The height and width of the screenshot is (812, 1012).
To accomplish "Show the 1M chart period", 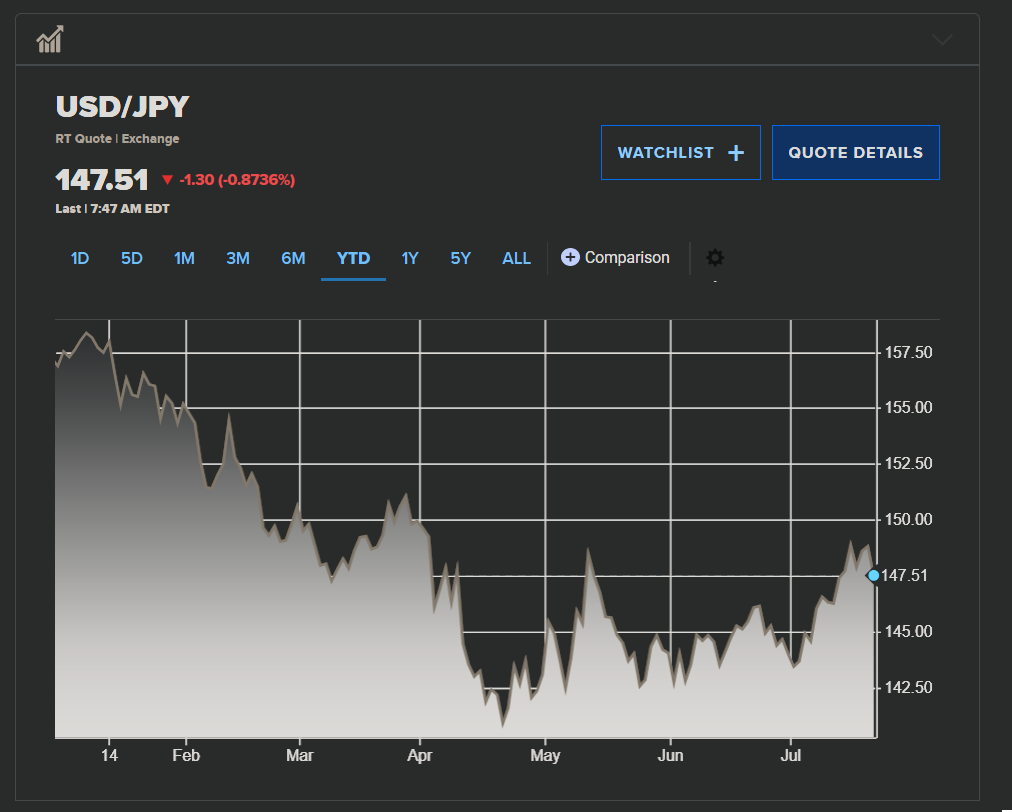I will click(x=184, y=258).
